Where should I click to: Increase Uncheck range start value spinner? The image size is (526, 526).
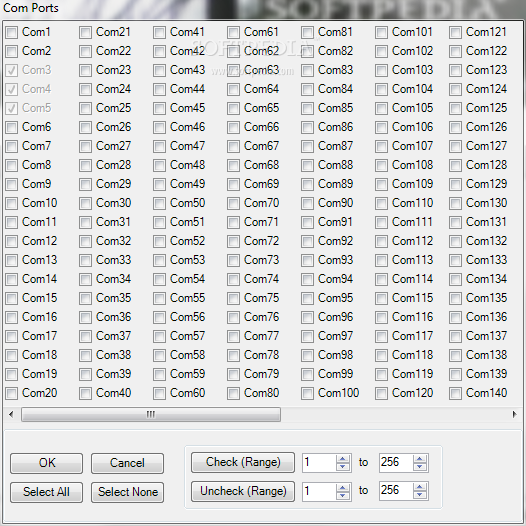[x=343, y=487]
